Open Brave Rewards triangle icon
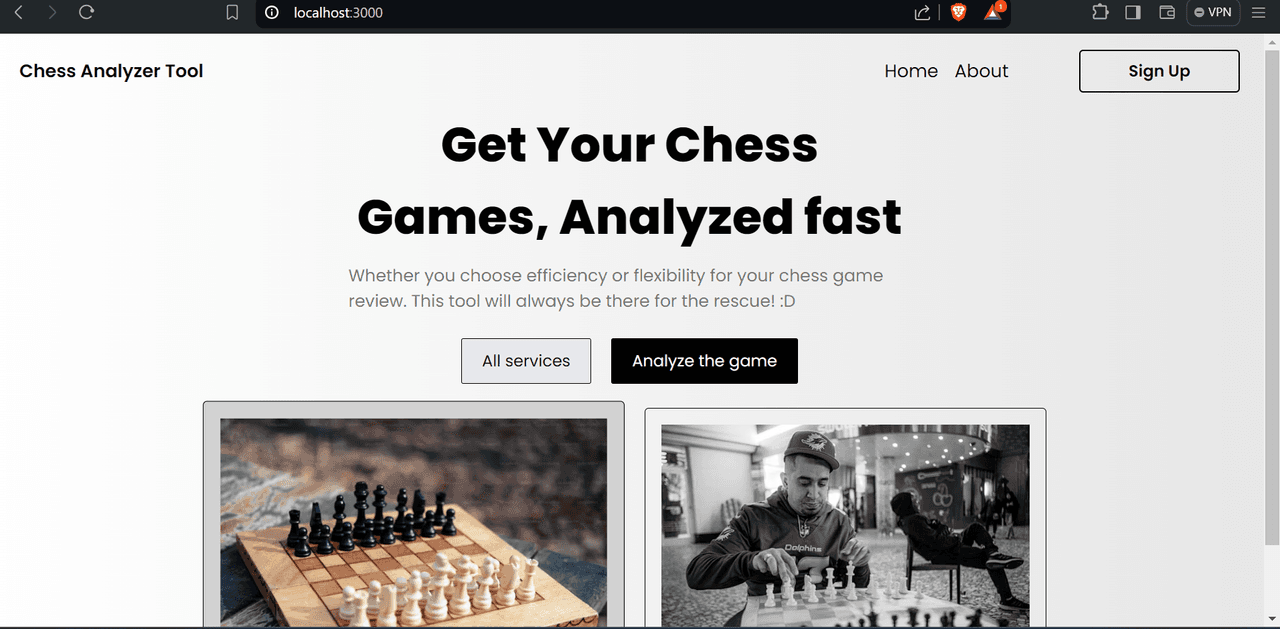This screenshot has width=1280, height=629. point(994,12)
